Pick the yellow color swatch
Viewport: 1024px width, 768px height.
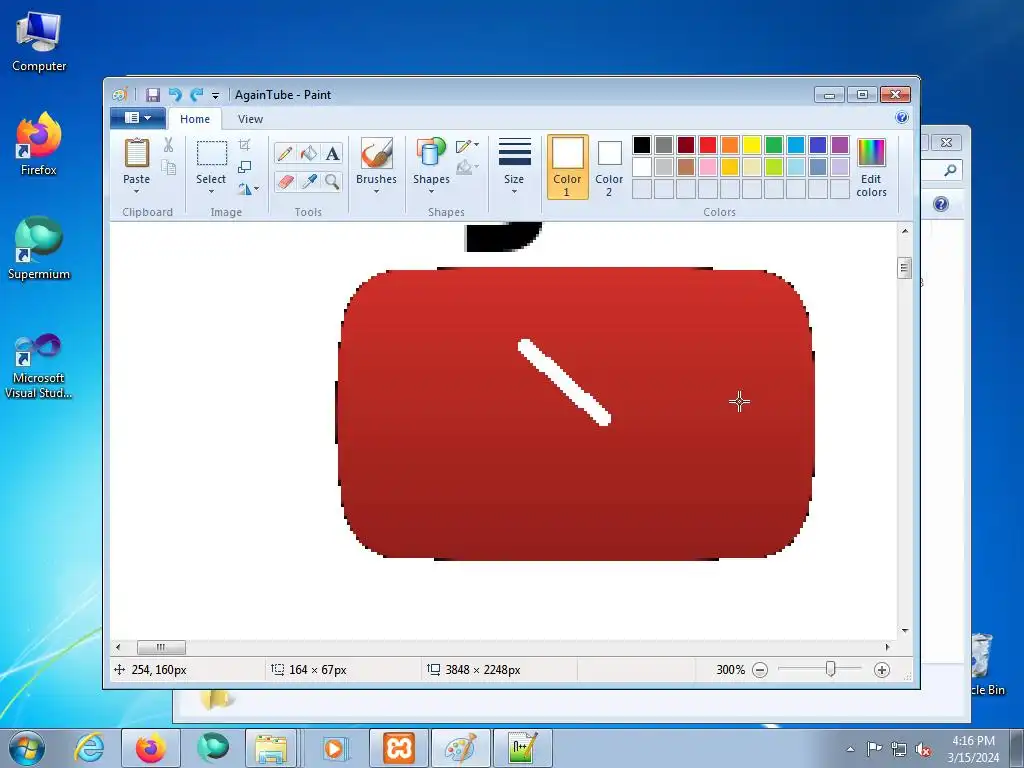752,145
